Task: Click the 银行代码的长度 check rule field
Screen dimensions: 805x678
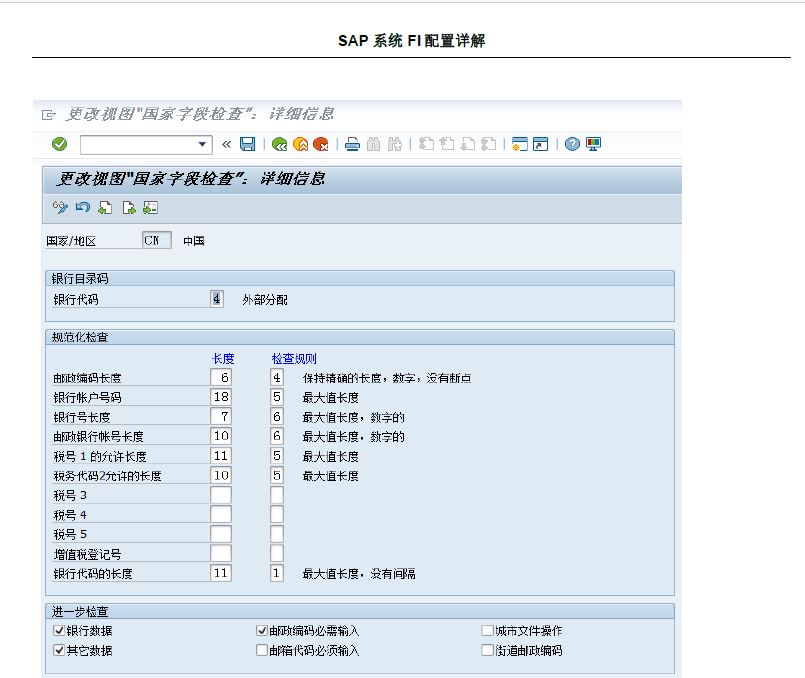Action: [277, 573]
